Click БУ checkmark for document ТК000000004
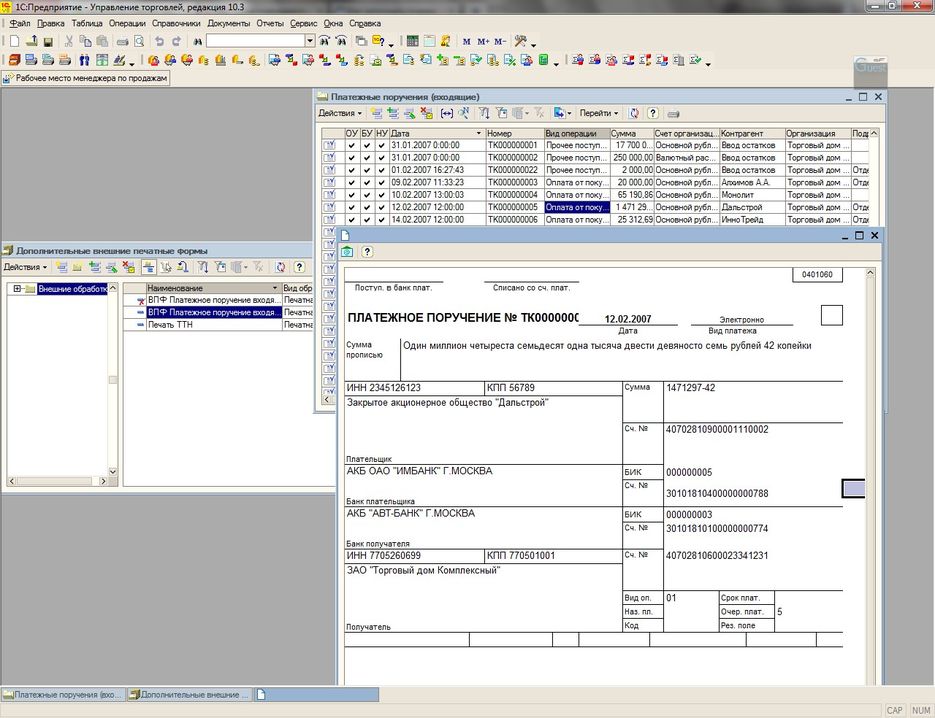Screen dimensions: 935x718 (367, 196)
